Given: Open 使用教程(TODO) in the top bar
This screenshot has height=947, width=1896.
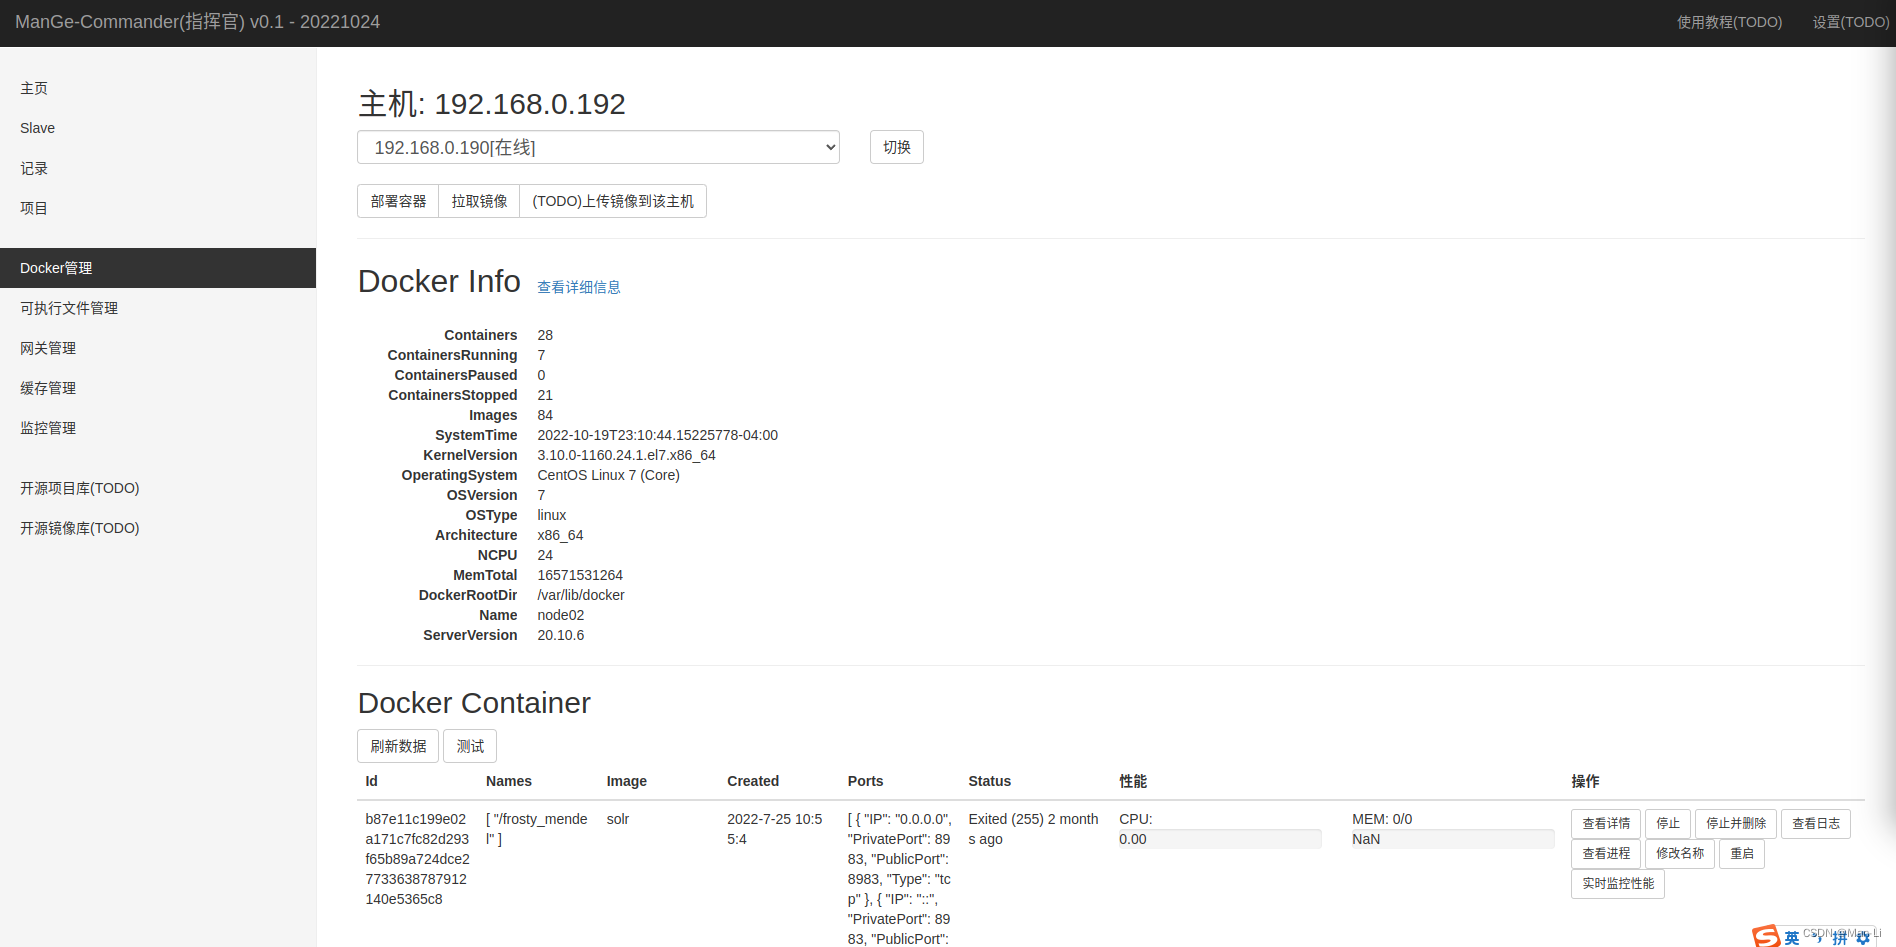Looking at the screenshot, I should tap(1730, 21).
